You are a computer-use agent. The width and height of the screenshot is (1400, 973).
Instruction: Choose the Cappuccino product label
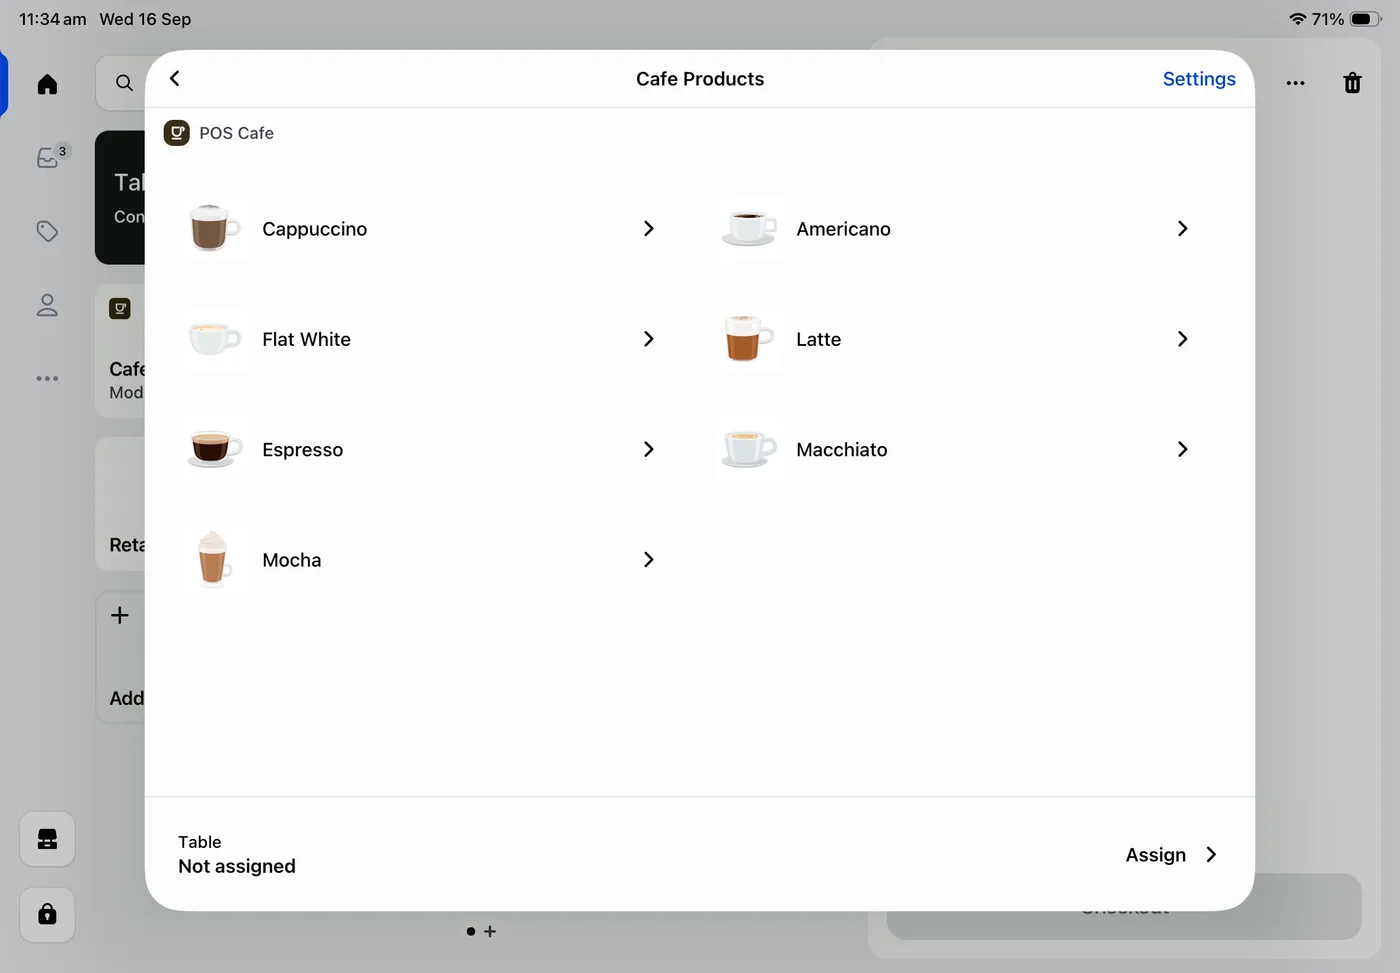pos(314,229)
